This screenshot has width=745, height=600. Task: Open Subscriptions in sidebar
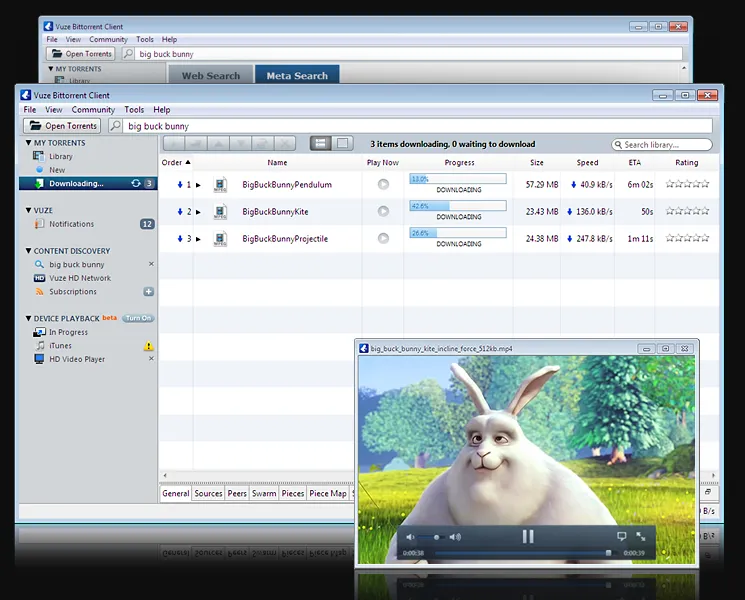click(73, 292)
